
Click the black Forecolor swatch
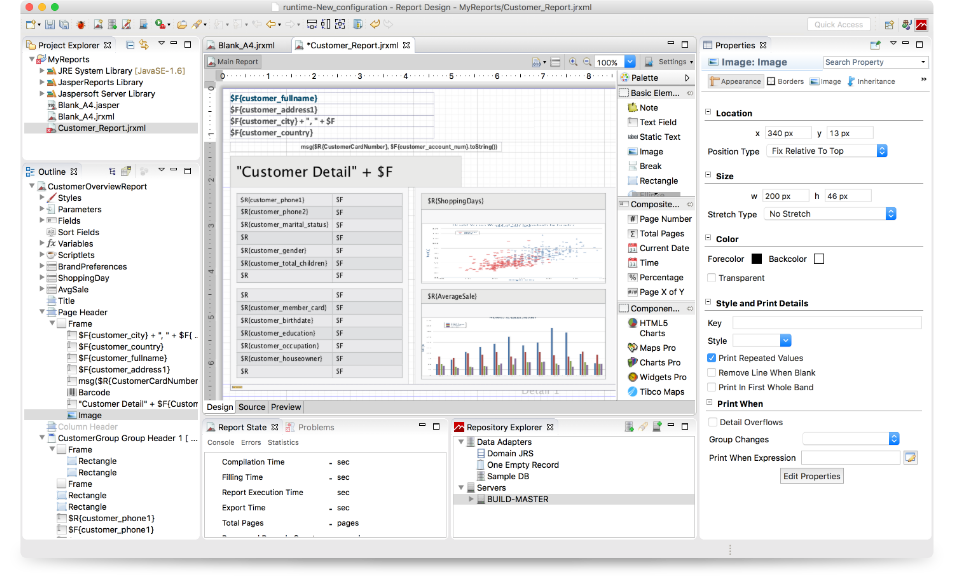tap(757, 259)
